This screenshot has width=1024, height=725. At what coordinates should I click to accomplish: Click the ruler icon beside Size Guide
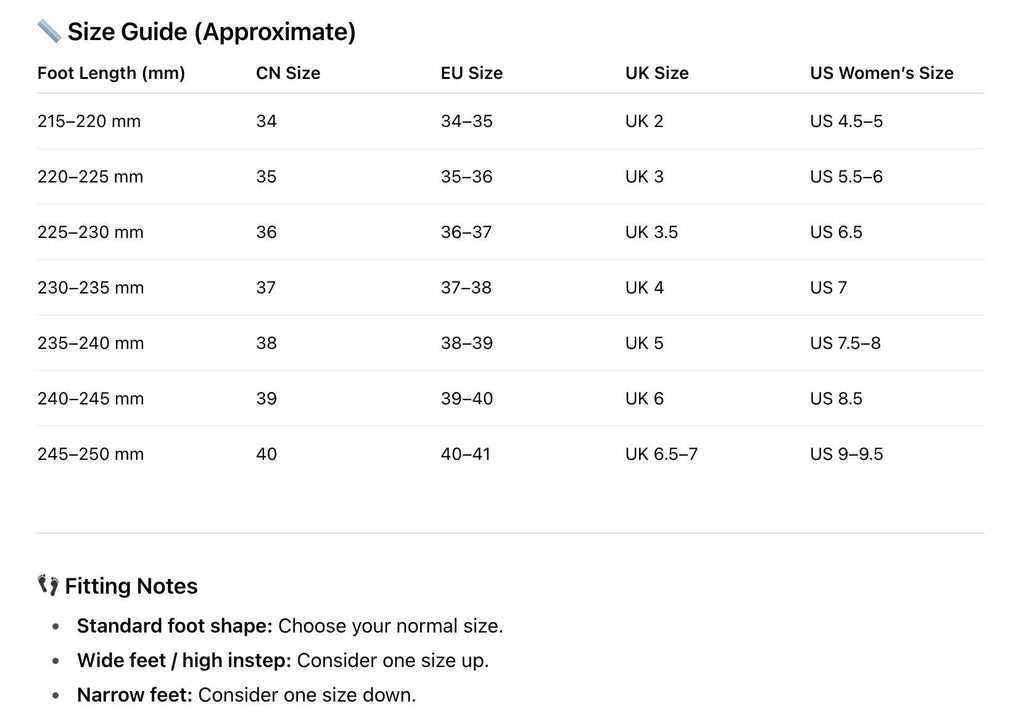49,31
